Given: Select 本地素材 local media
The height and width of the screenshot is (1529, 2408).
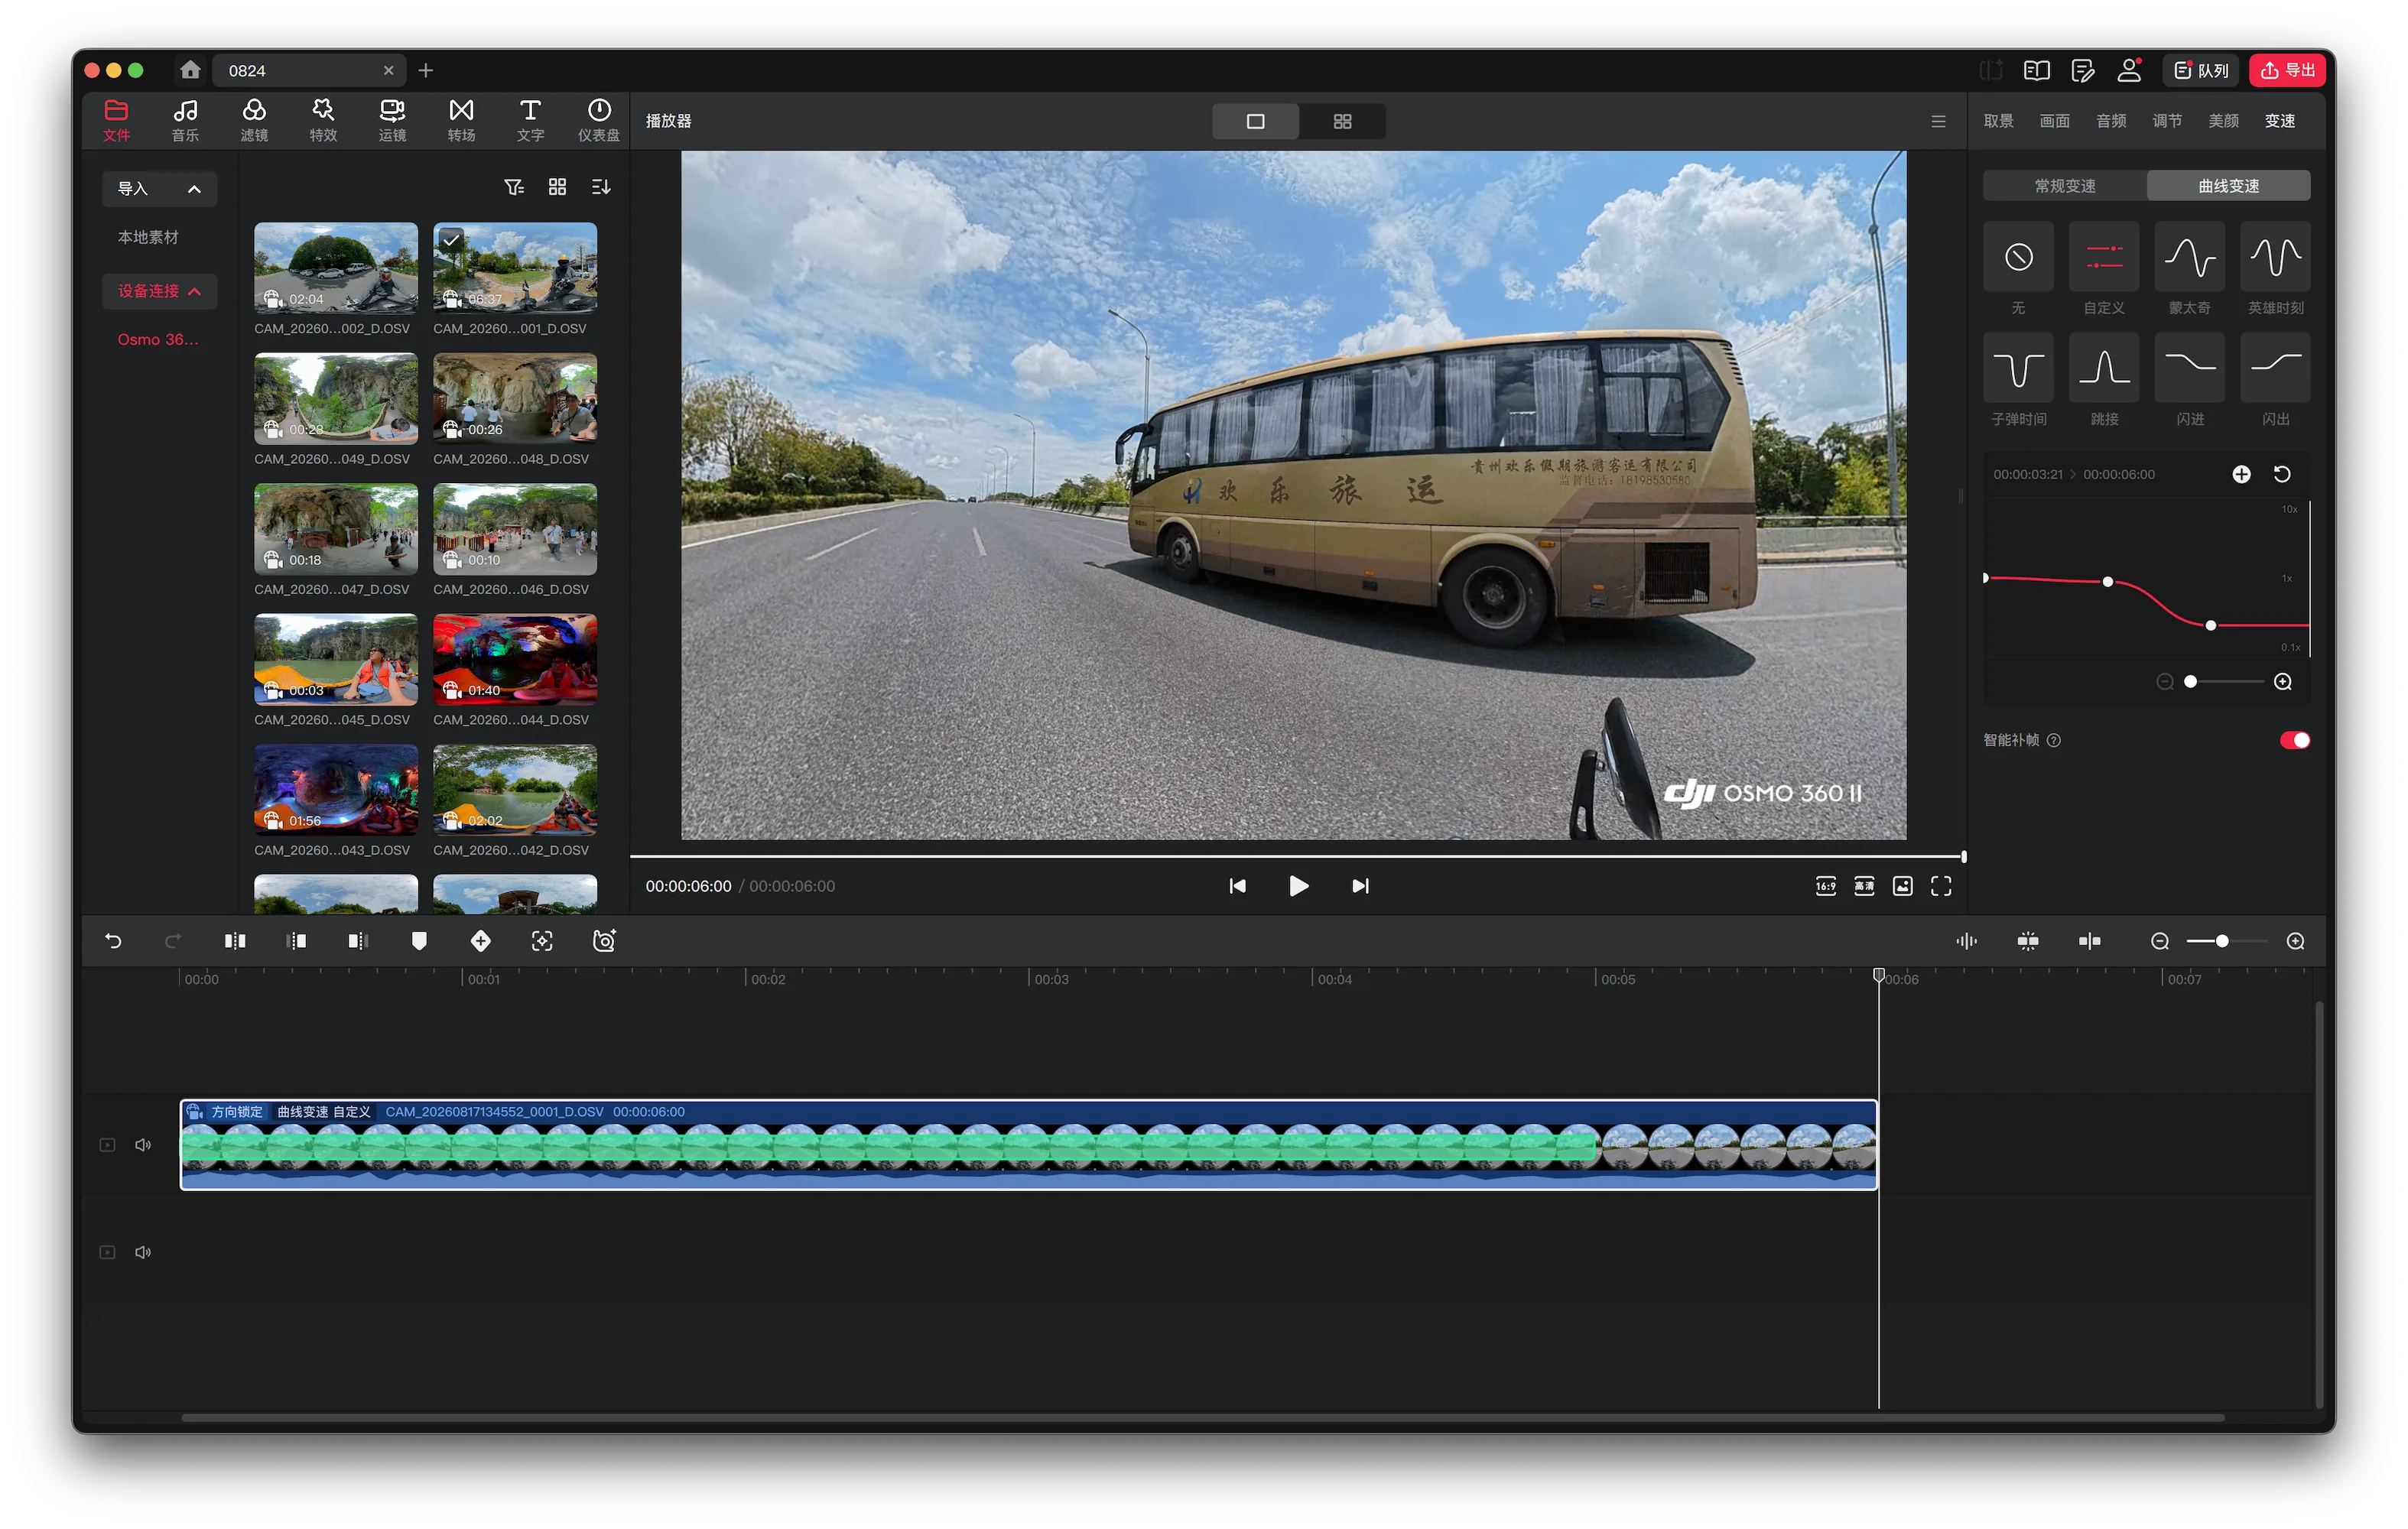Looking at the screenshot, I should pyautogui.click(x=148, y=237).
